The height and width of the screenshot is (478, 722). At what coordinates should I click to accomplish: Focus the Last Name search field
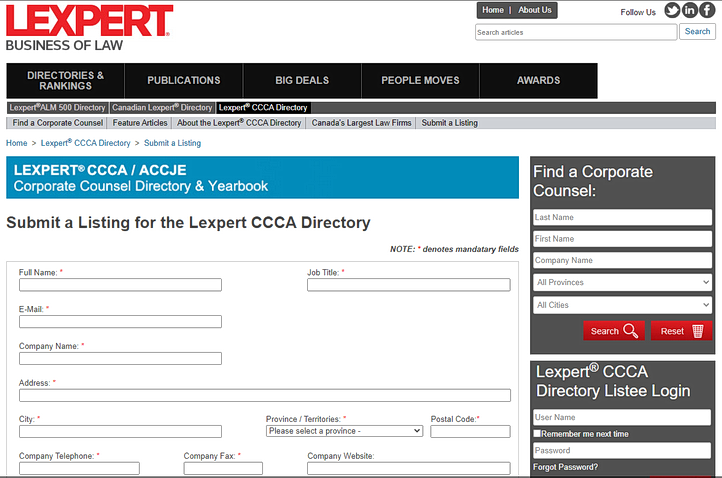click(623, 217)
